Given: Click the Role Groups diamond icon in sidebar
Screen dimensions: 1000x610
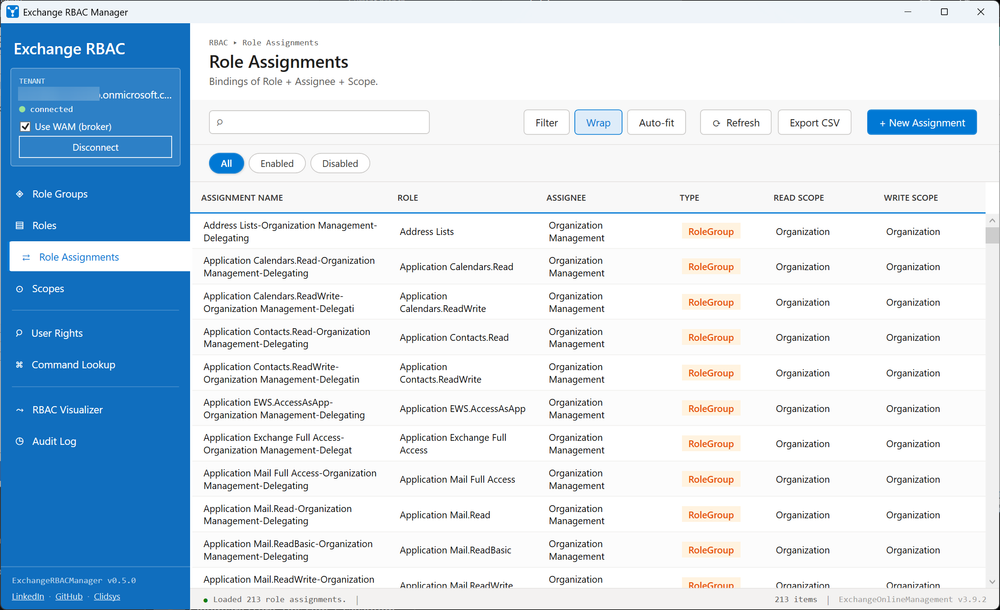Looking at the screenshot, I should tap(19, 194).
